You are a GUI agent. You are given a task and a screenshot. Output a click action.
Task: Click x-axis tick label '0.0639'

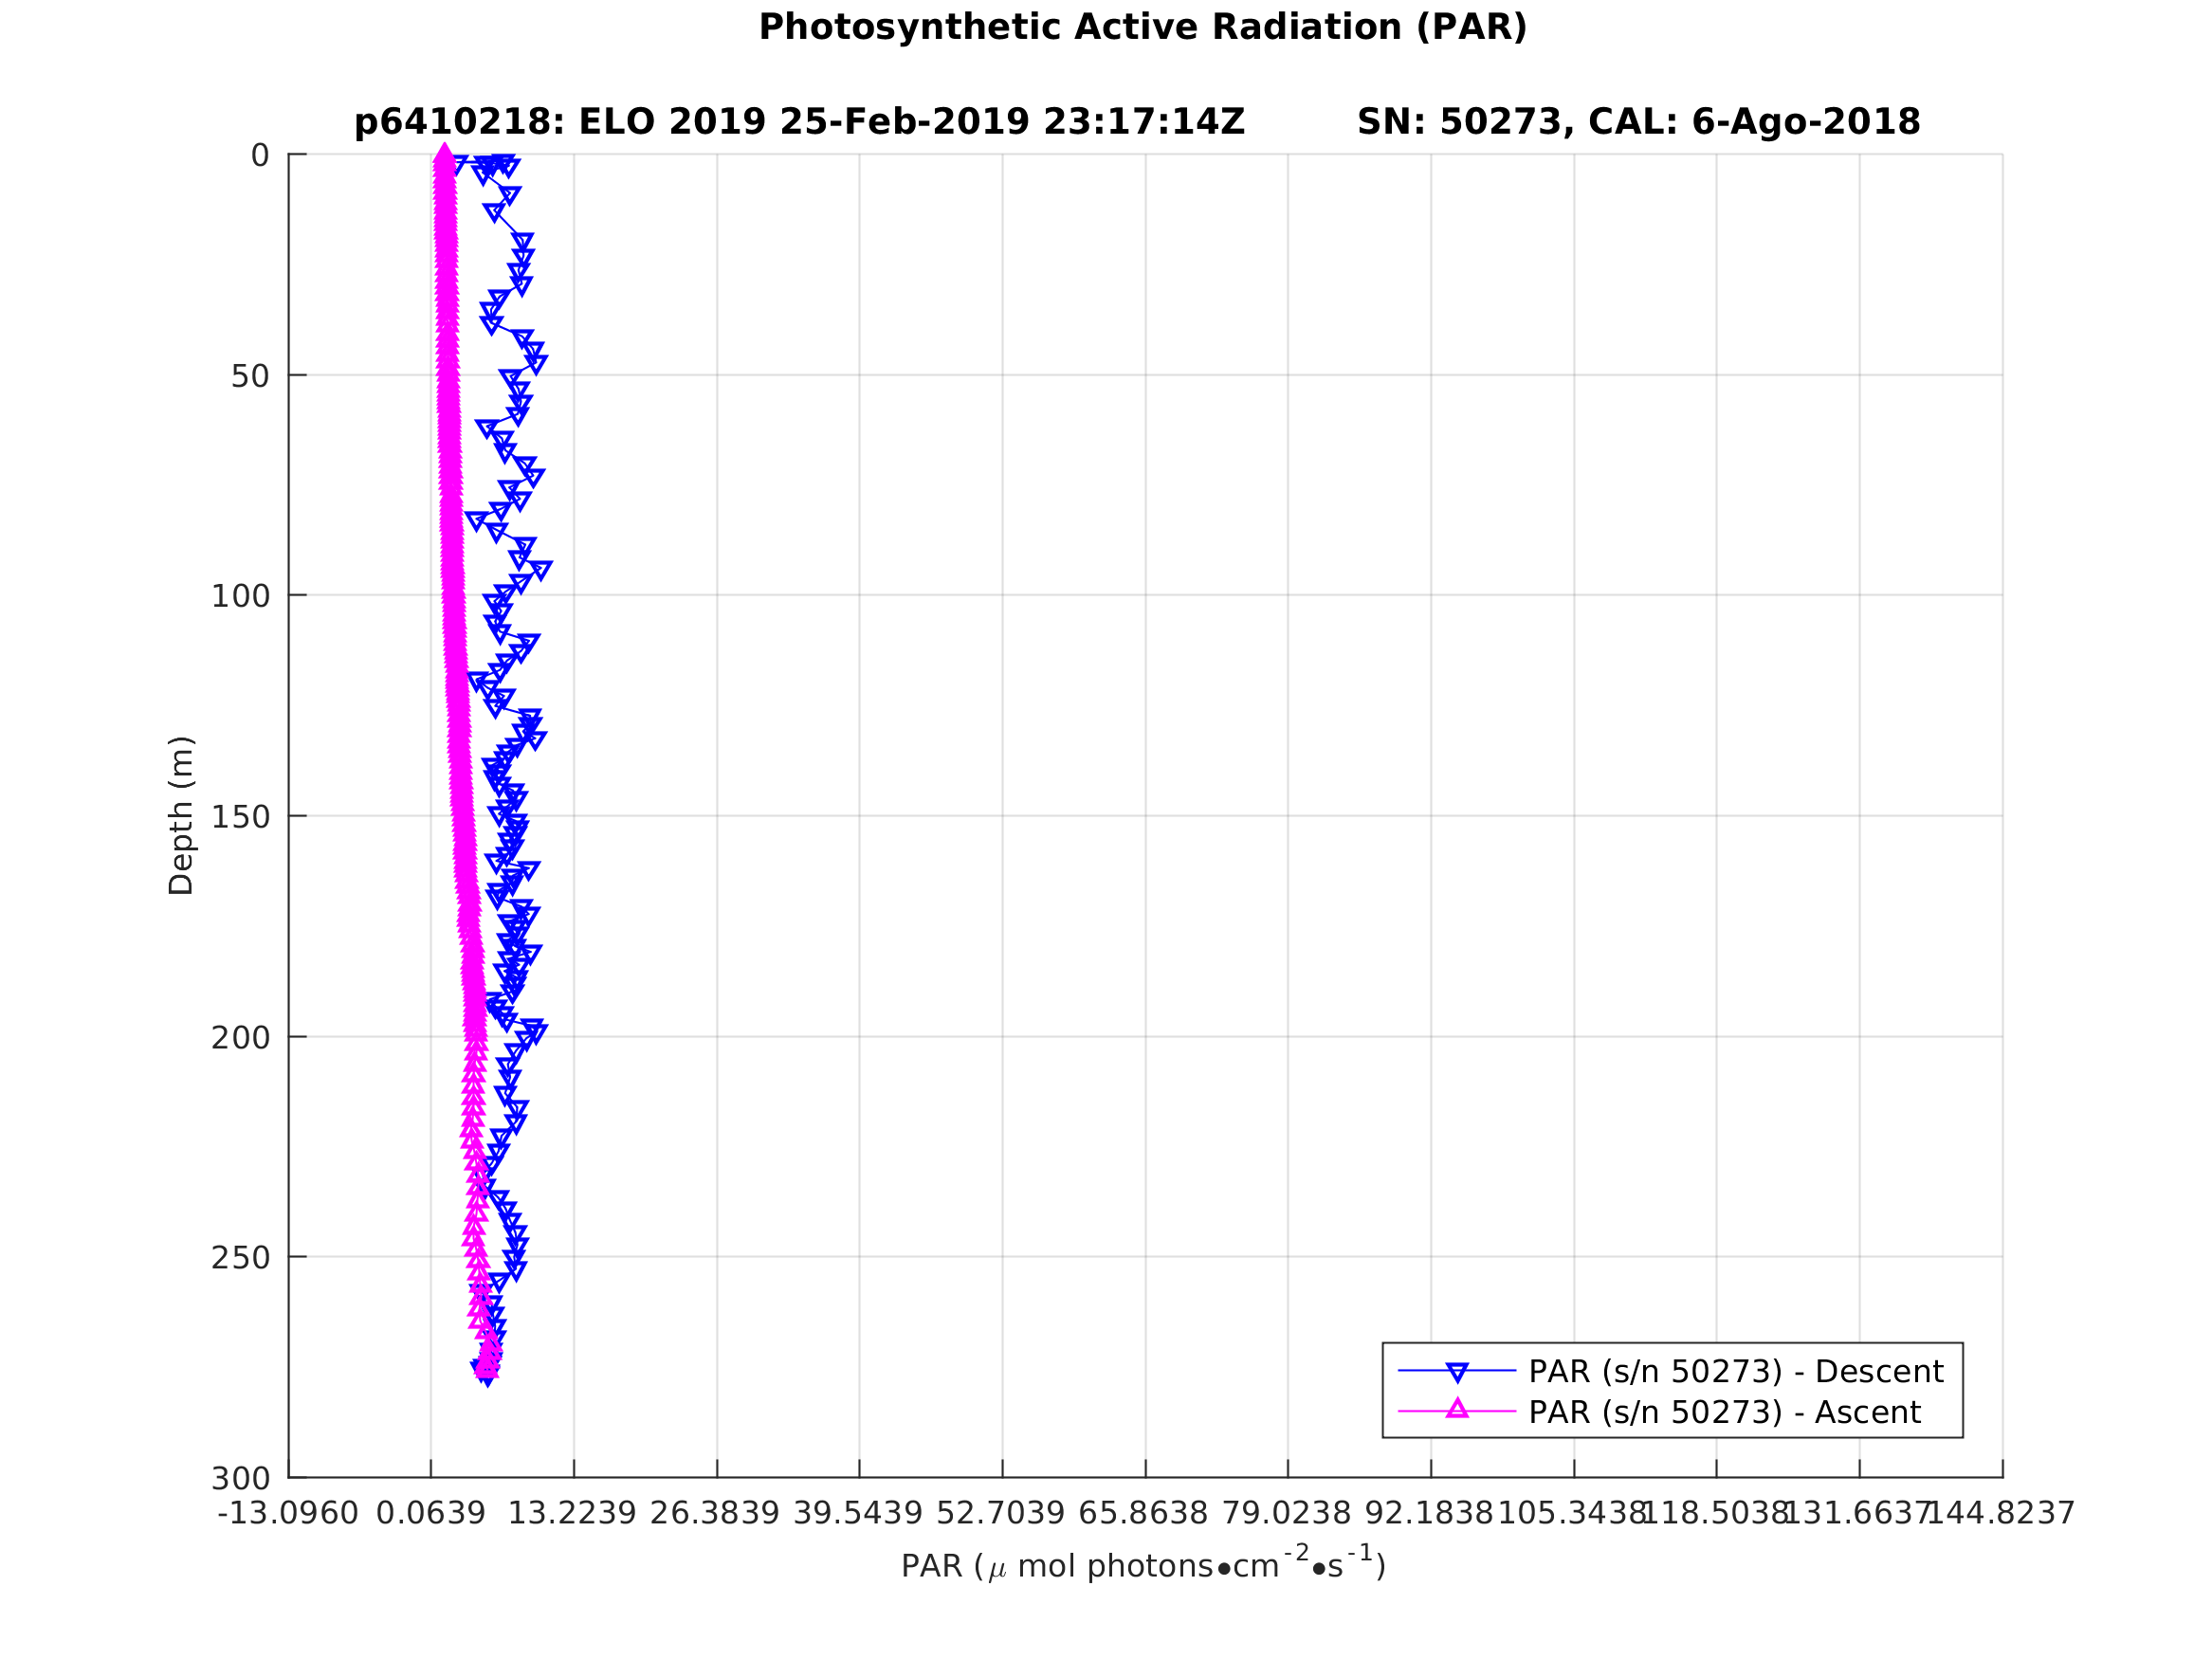431,1514
